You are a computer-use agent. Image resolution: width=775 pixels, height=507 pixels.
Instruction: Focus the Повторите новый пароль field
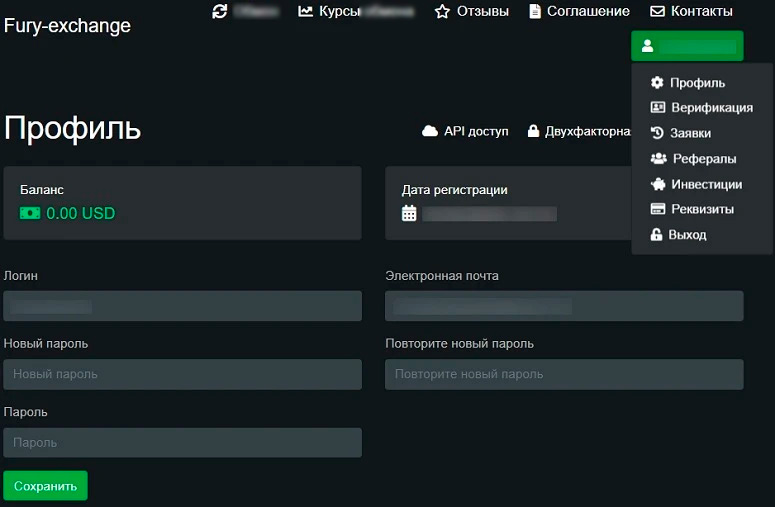point(564,374)
